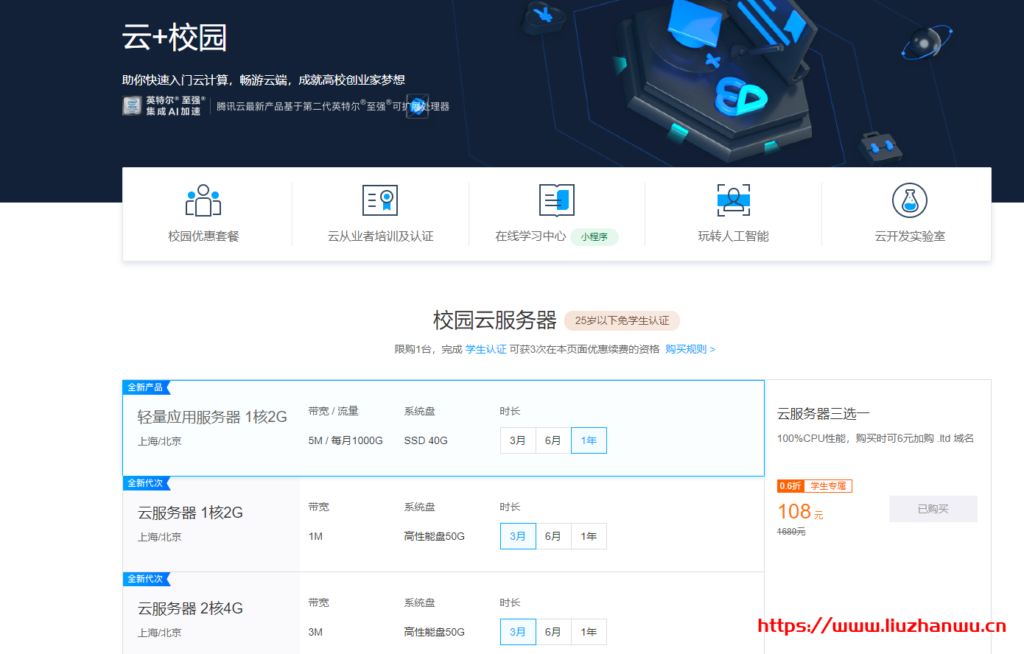Select 6月 duration for 云服务器 1核2G
This screenshot has height=654, width=1024.
point(553,536)
